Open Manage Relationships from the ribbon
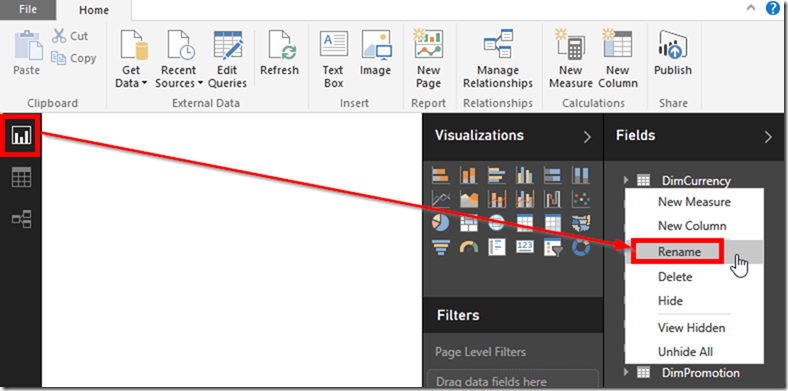Screen dimensions: 788x391 tap(498, 59)
